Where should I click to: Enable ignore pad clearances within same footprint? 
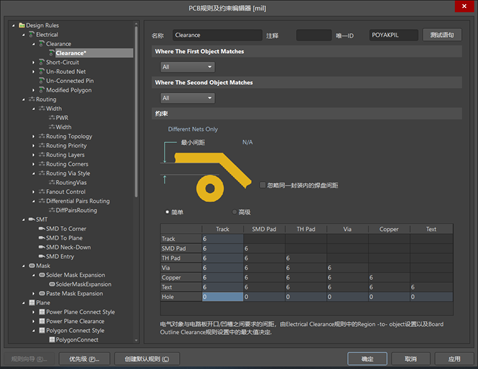(263, 185)
